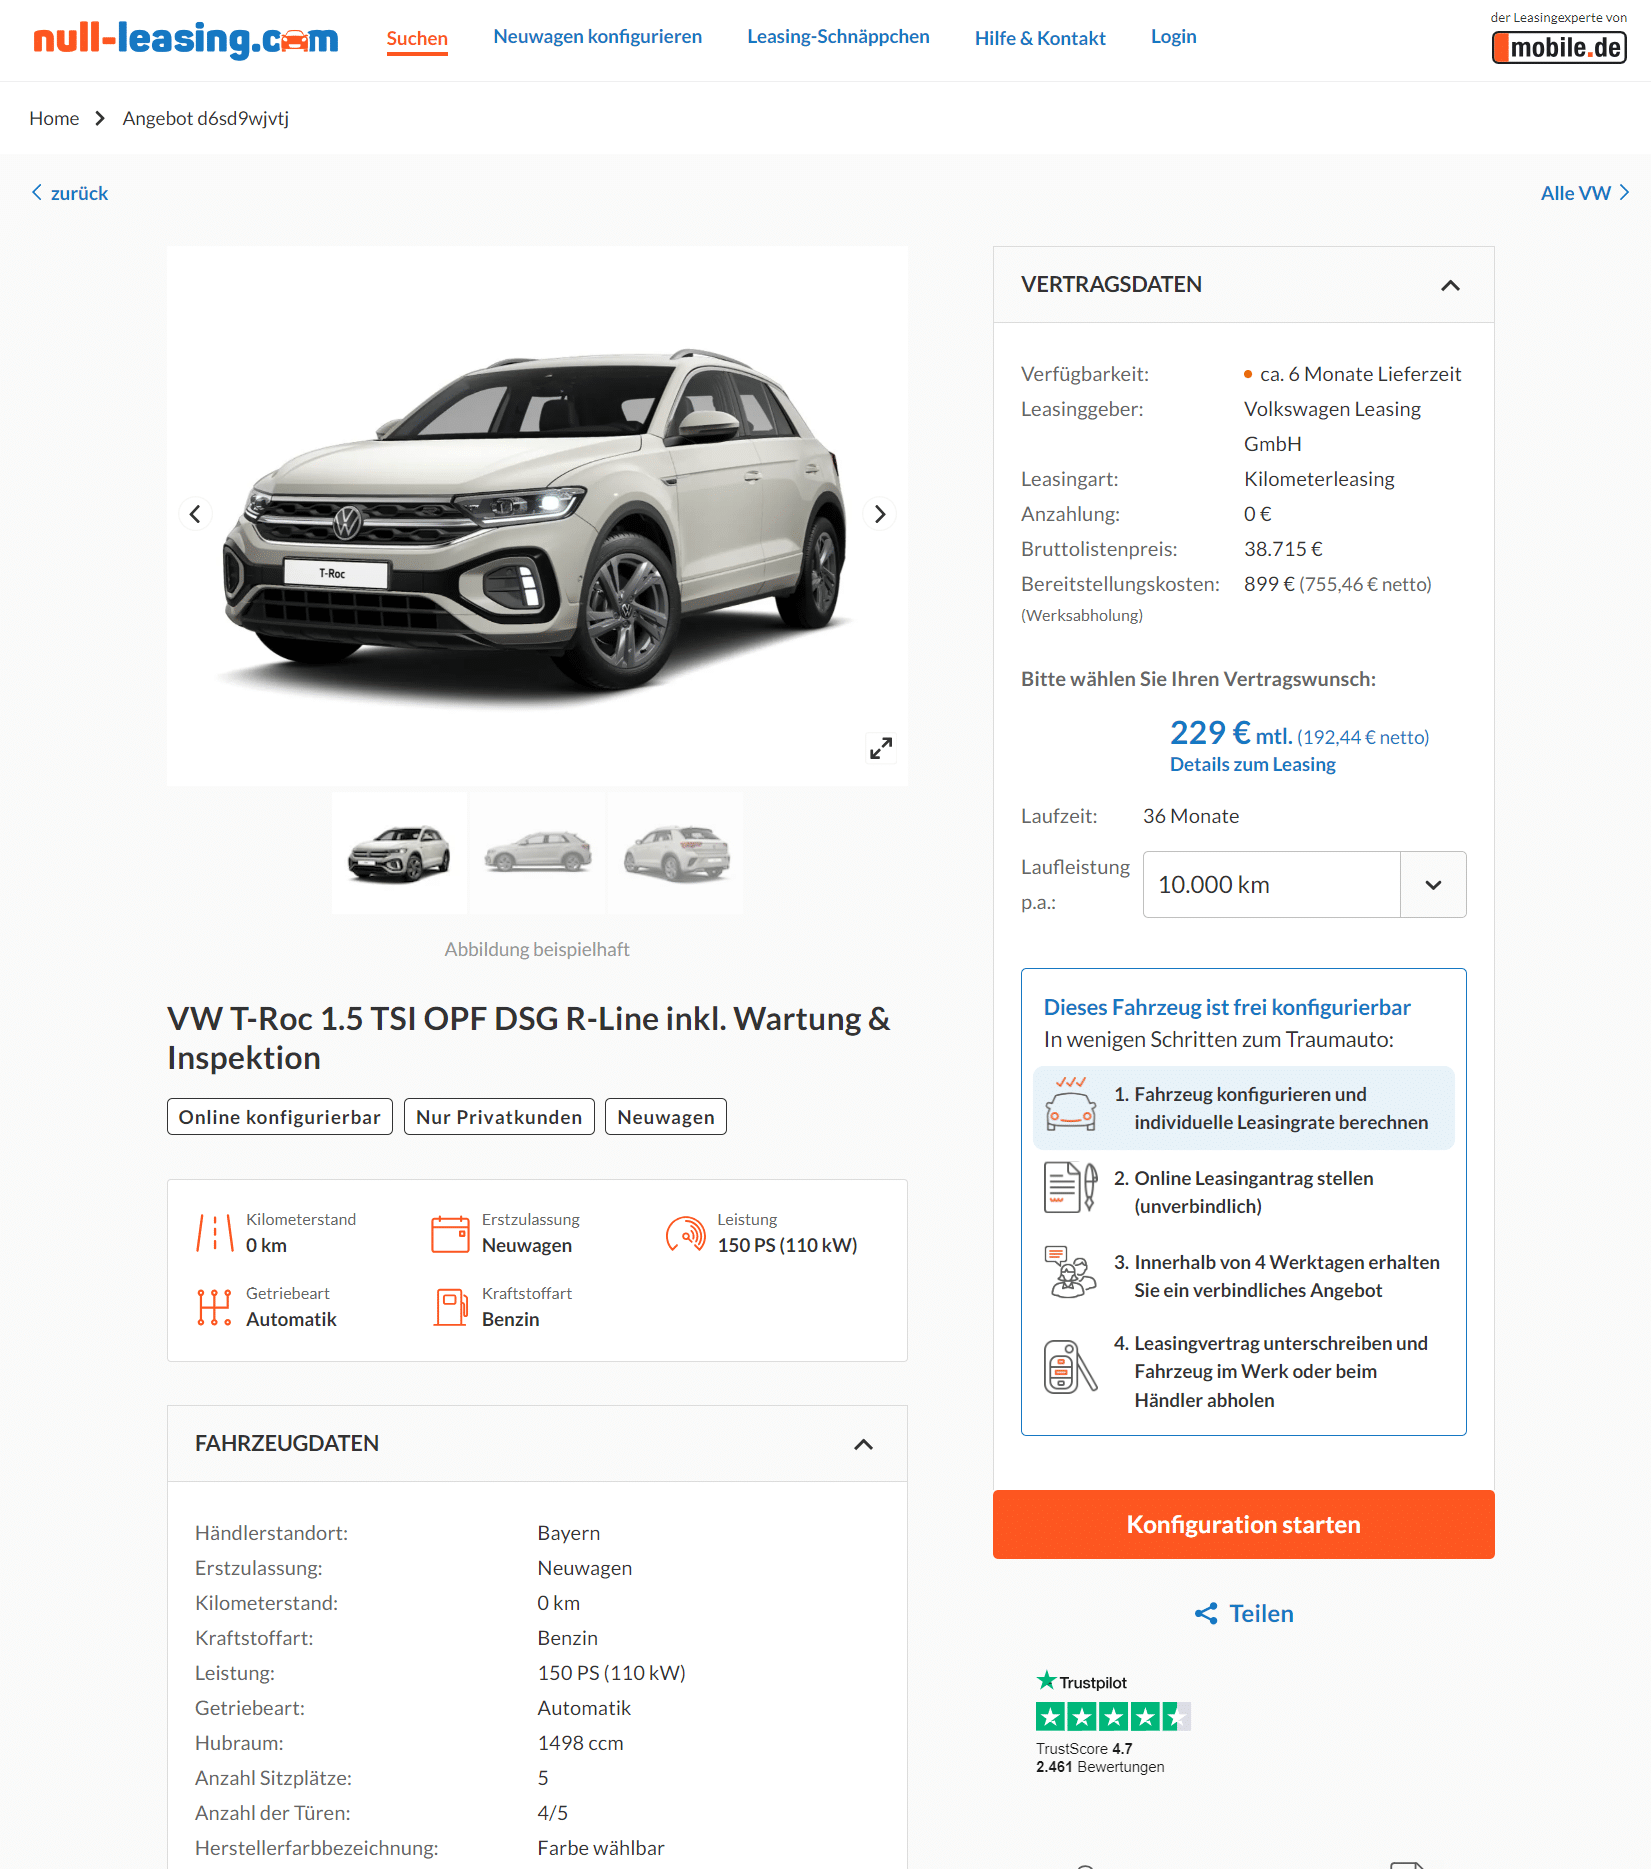The height and width of the screenshot is (1869, 1651).
Task: Click the car configure step icon
Action: (1071, 1105)
